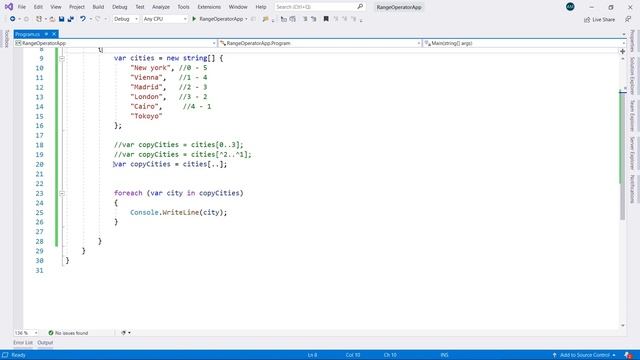Open Any CPU platform dropdown
640x360 pixels.
point(165,19)
